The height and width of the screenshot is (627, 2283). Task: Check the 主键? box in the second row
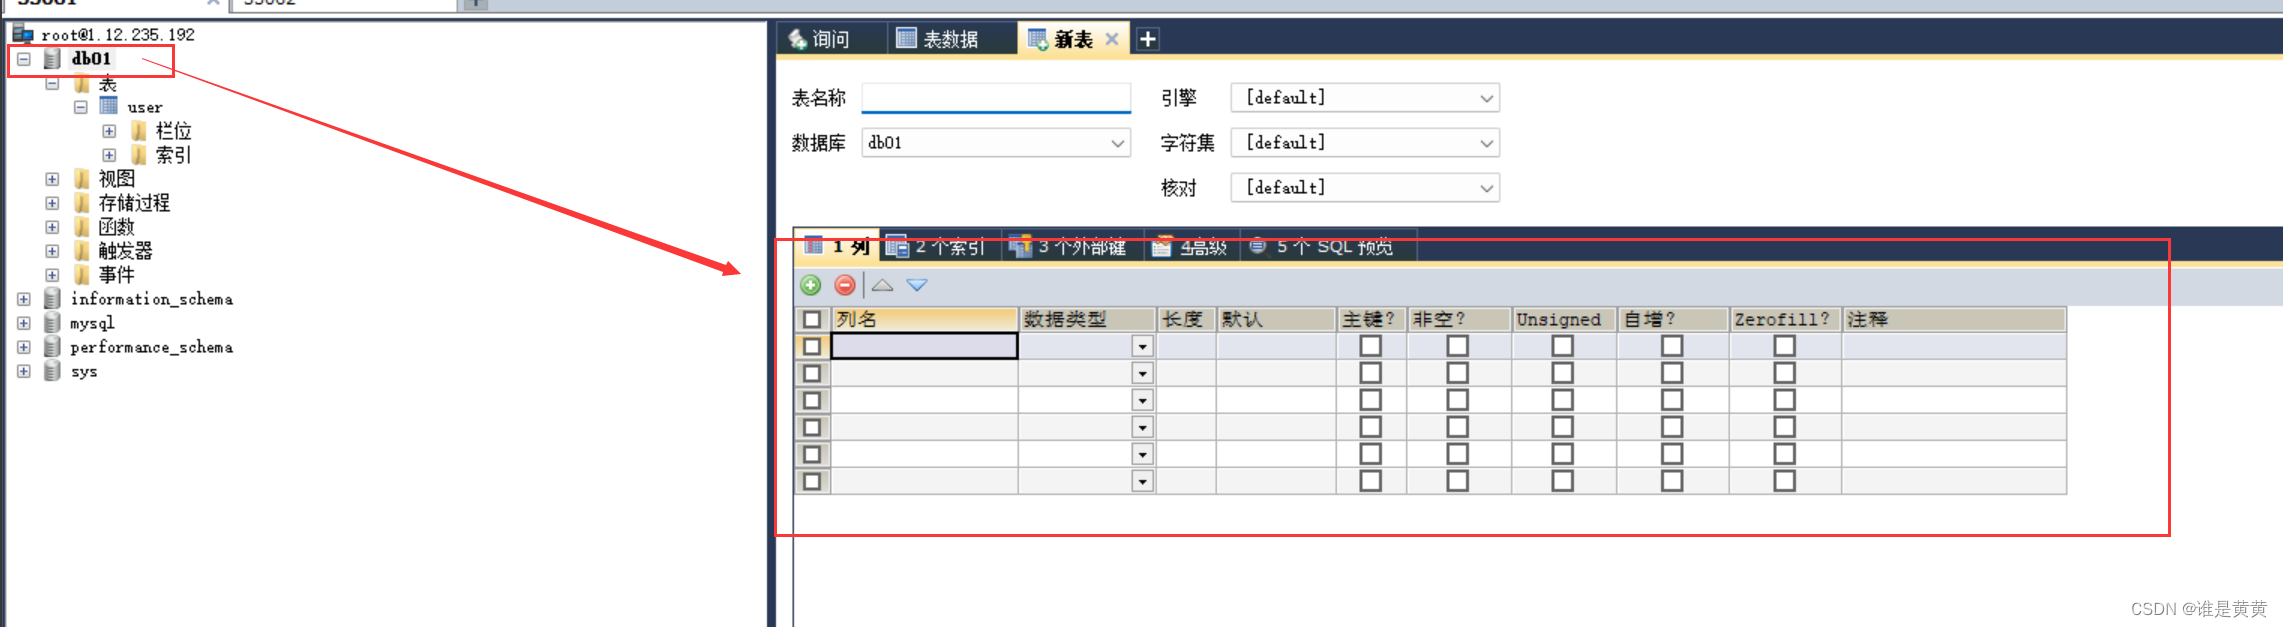(x=1371, y=373)
